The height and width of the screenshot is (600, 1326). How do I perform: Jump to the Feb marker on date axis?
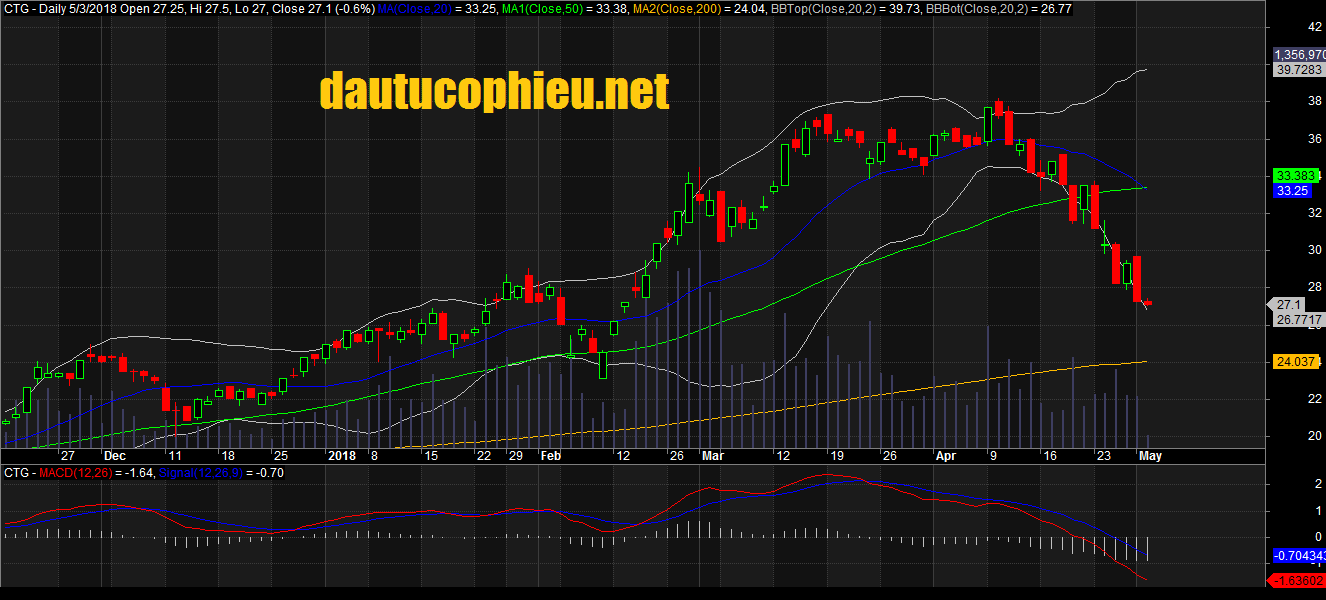point(551,455)
